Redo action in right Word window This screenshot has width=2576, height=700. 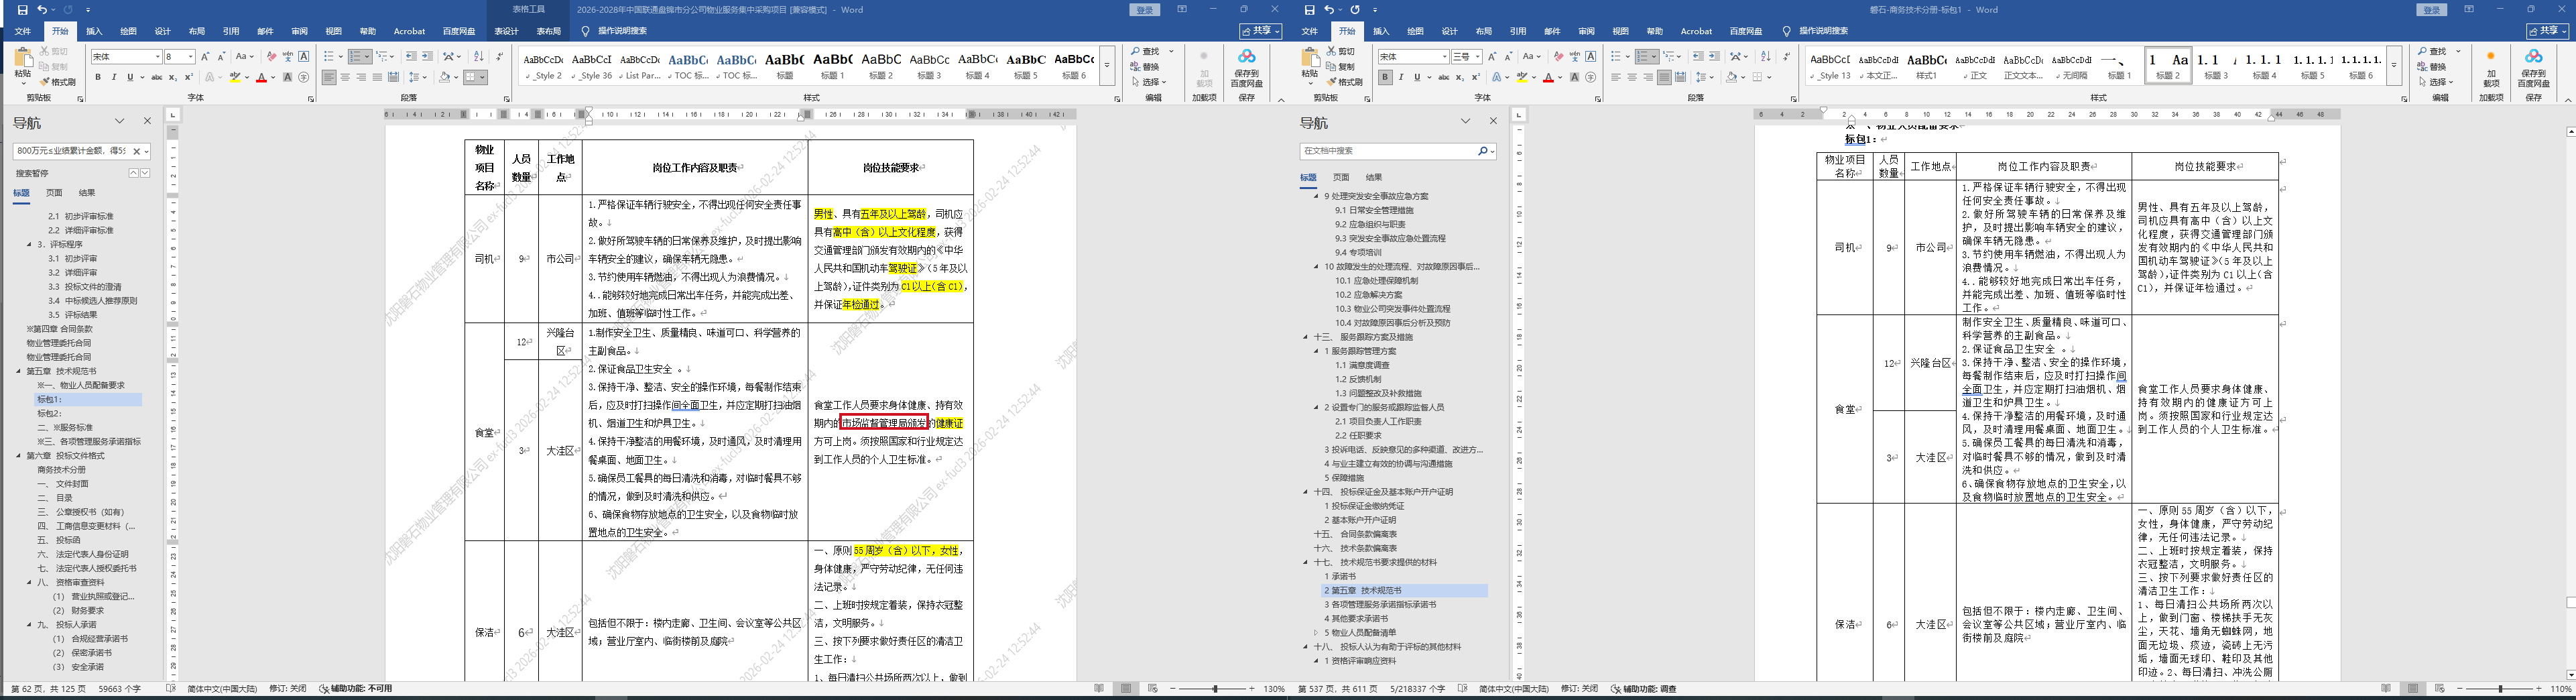(1355, 10)
